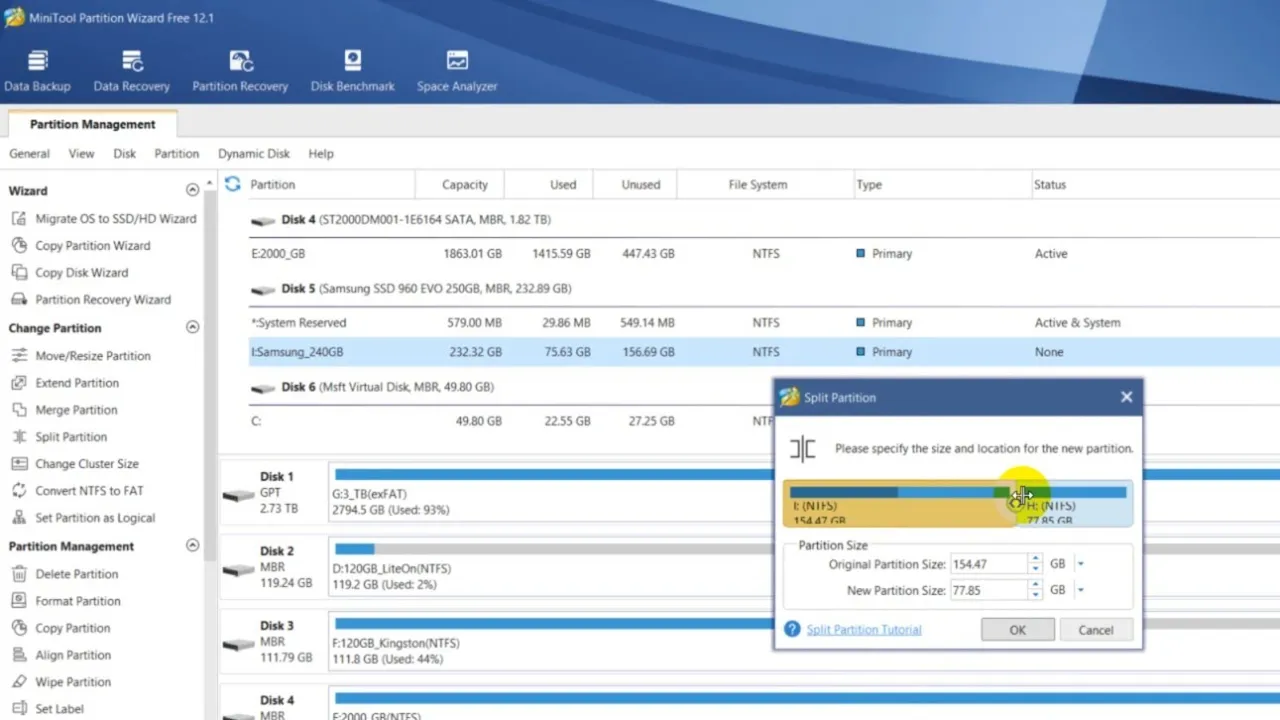Click the Copy Partition icon
Screen dimensions: 1280x720
point(19,627)
